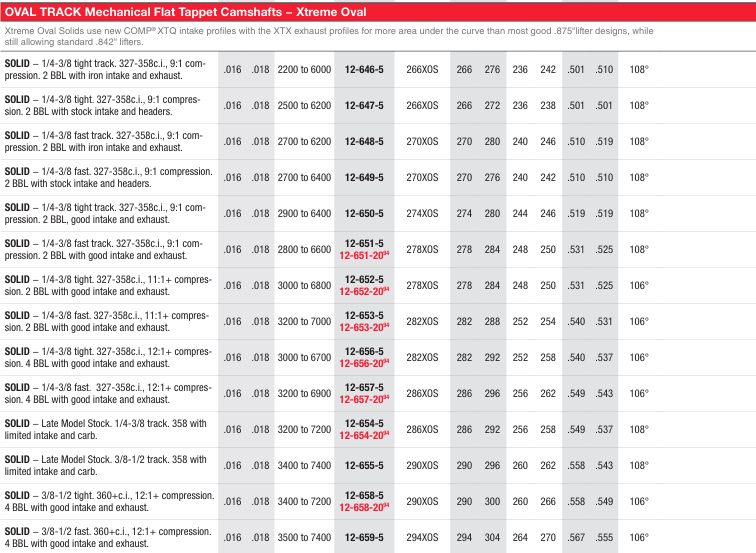
Task: Click lobe separation 108° in the 12-655-5 row
Action: point(639,465)
